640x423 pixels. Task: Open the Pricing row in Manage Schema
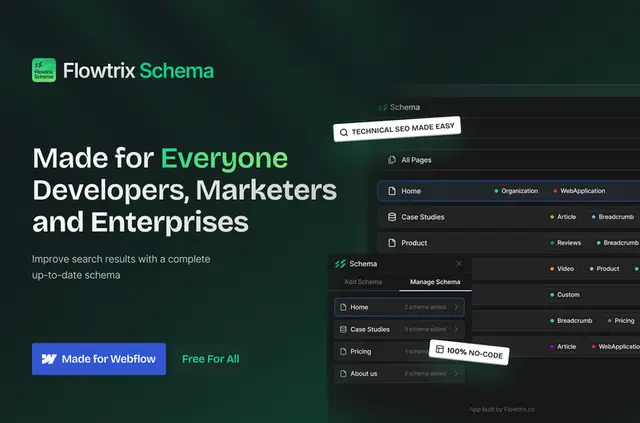(x=399, y=351)
